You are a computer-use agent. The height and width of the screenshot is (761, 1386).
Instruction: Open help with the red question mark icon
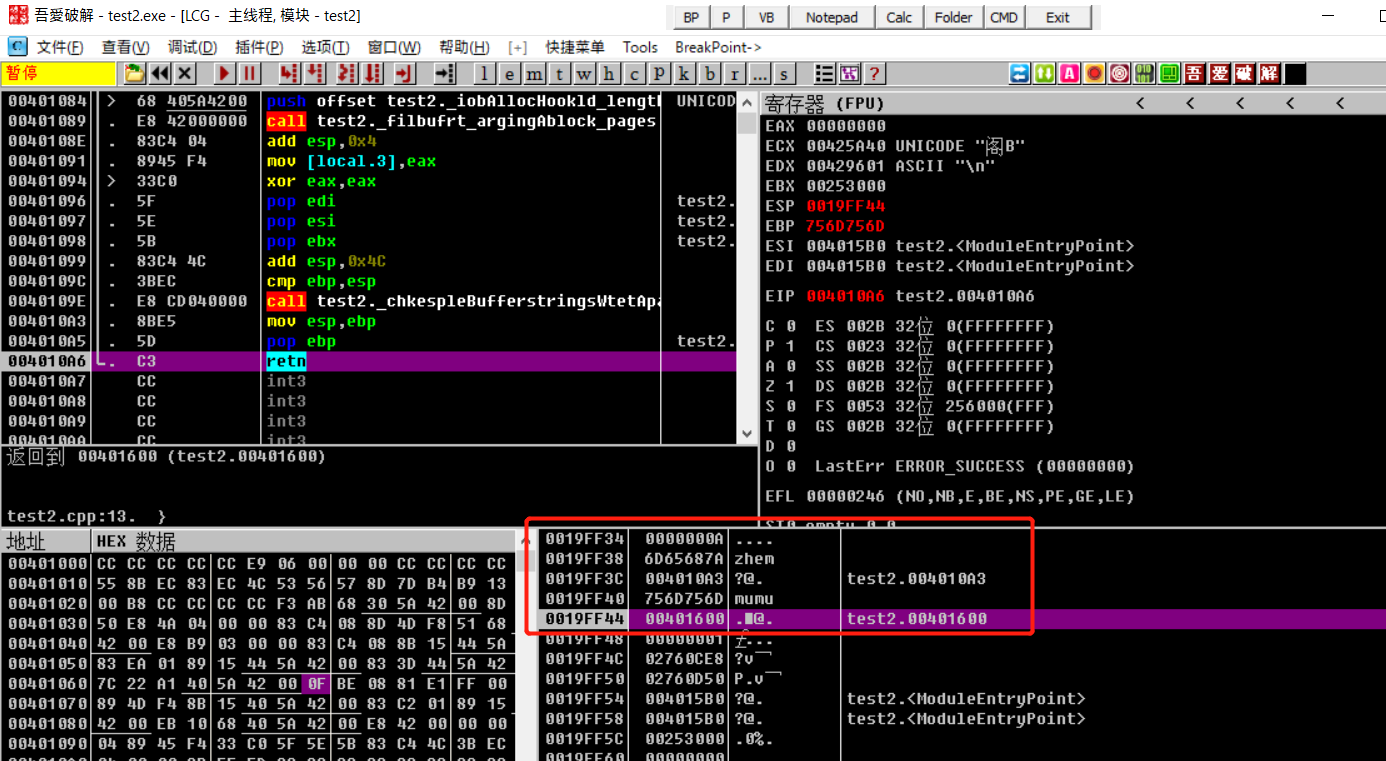(x=874, y=74)
